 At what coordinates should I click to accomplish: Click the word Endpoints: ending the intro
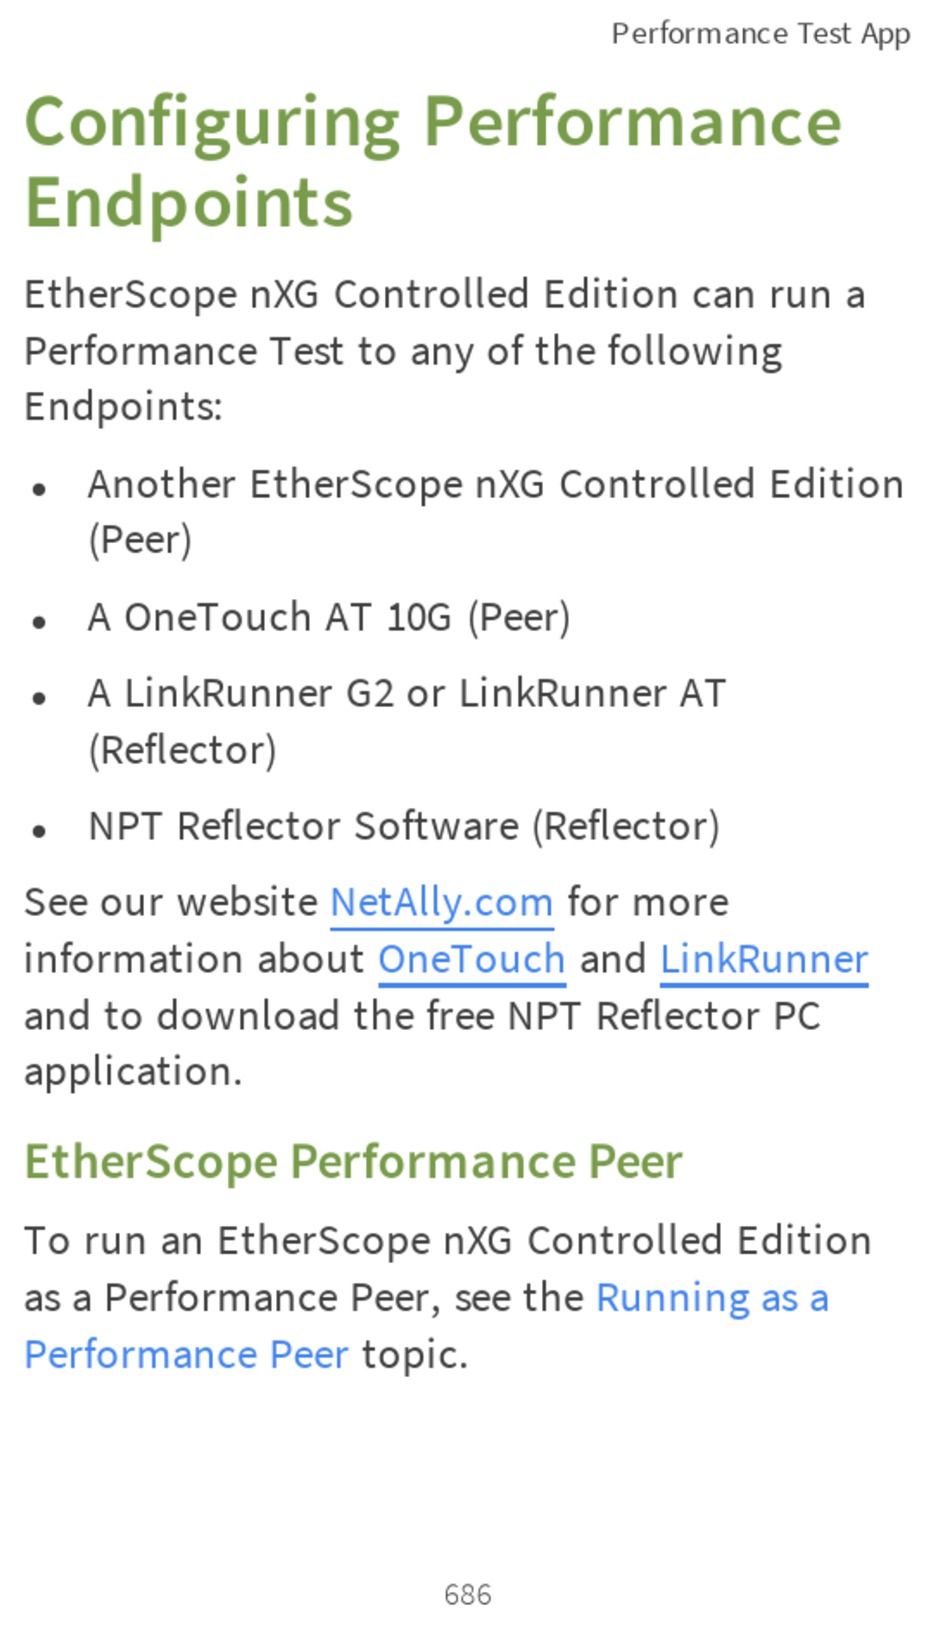(x=123, y=408)
